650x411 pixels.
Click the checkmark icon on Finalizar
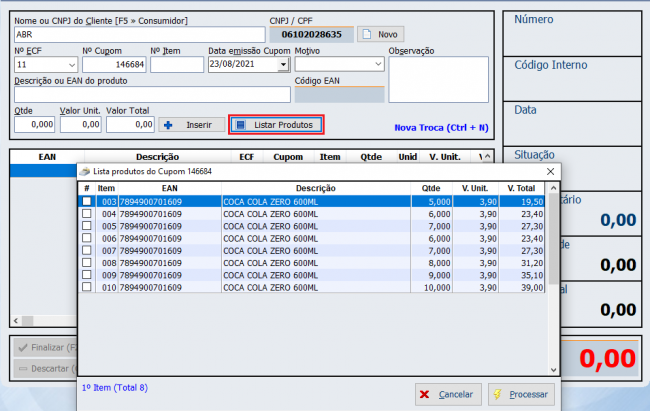[23, 348]
